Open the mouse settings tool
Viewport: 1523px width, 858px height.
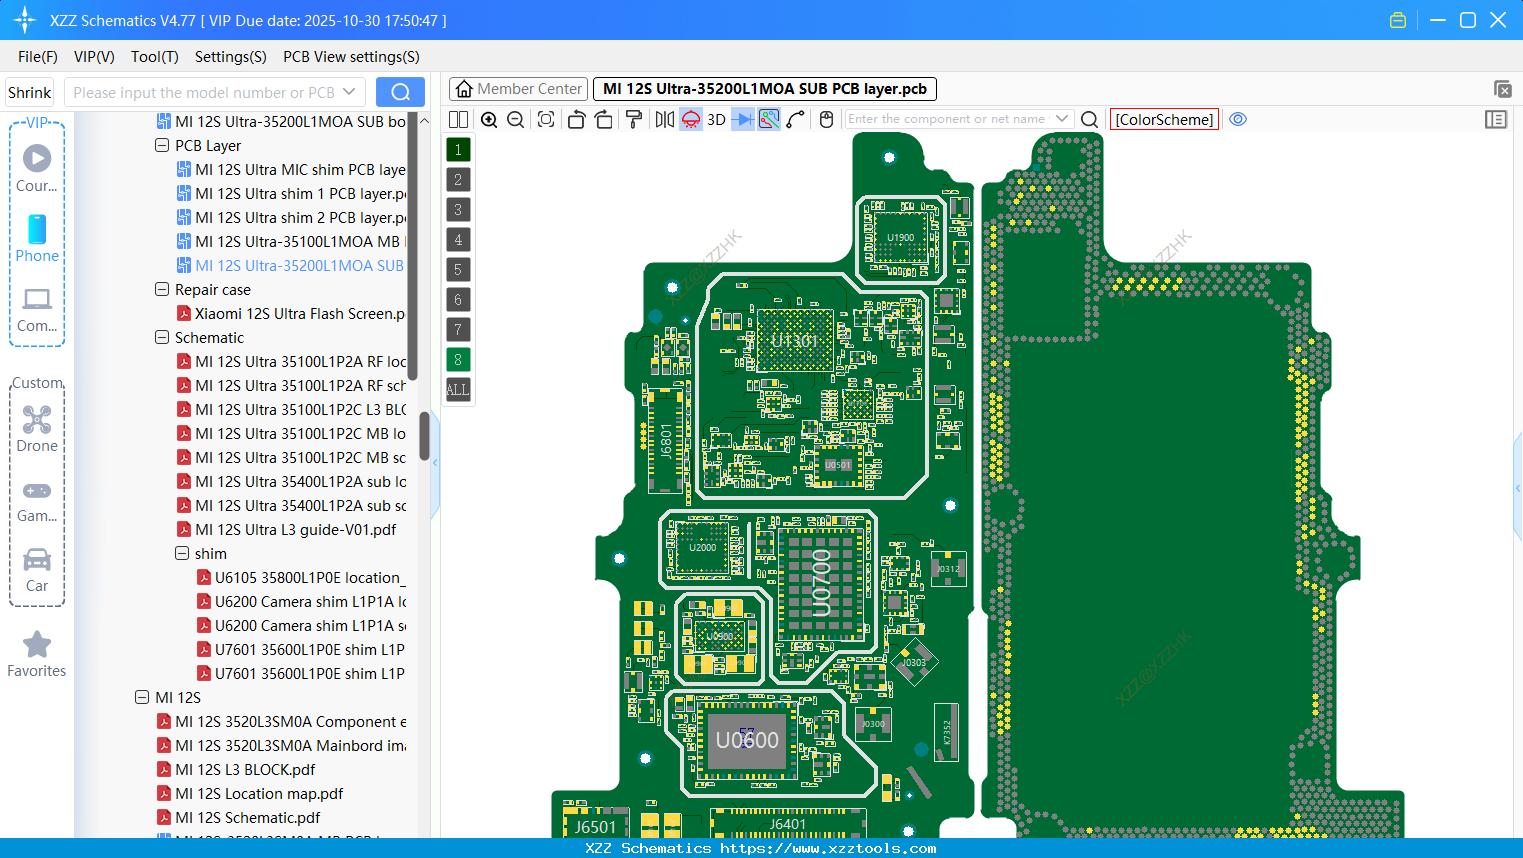[x=826, y=119]
